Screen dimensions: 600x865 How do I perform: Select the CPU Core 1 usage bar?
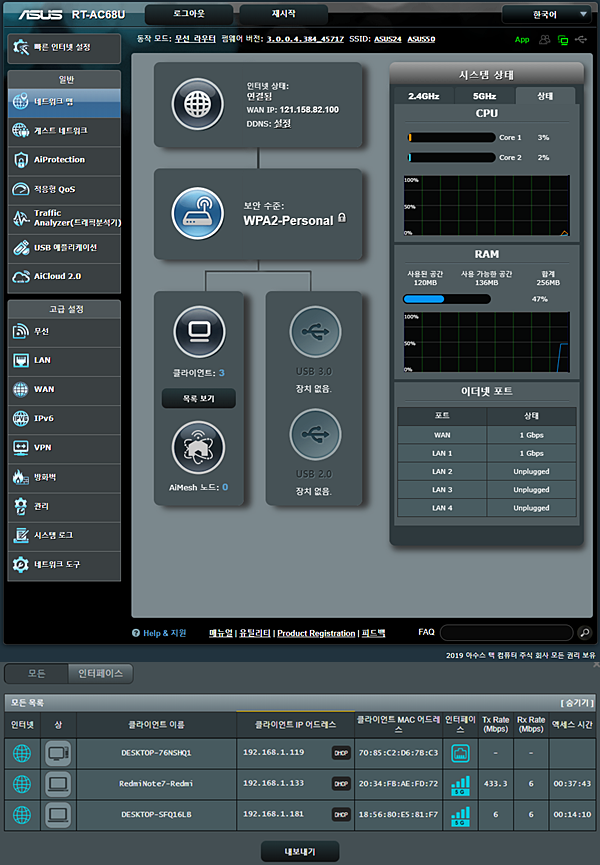451,137
